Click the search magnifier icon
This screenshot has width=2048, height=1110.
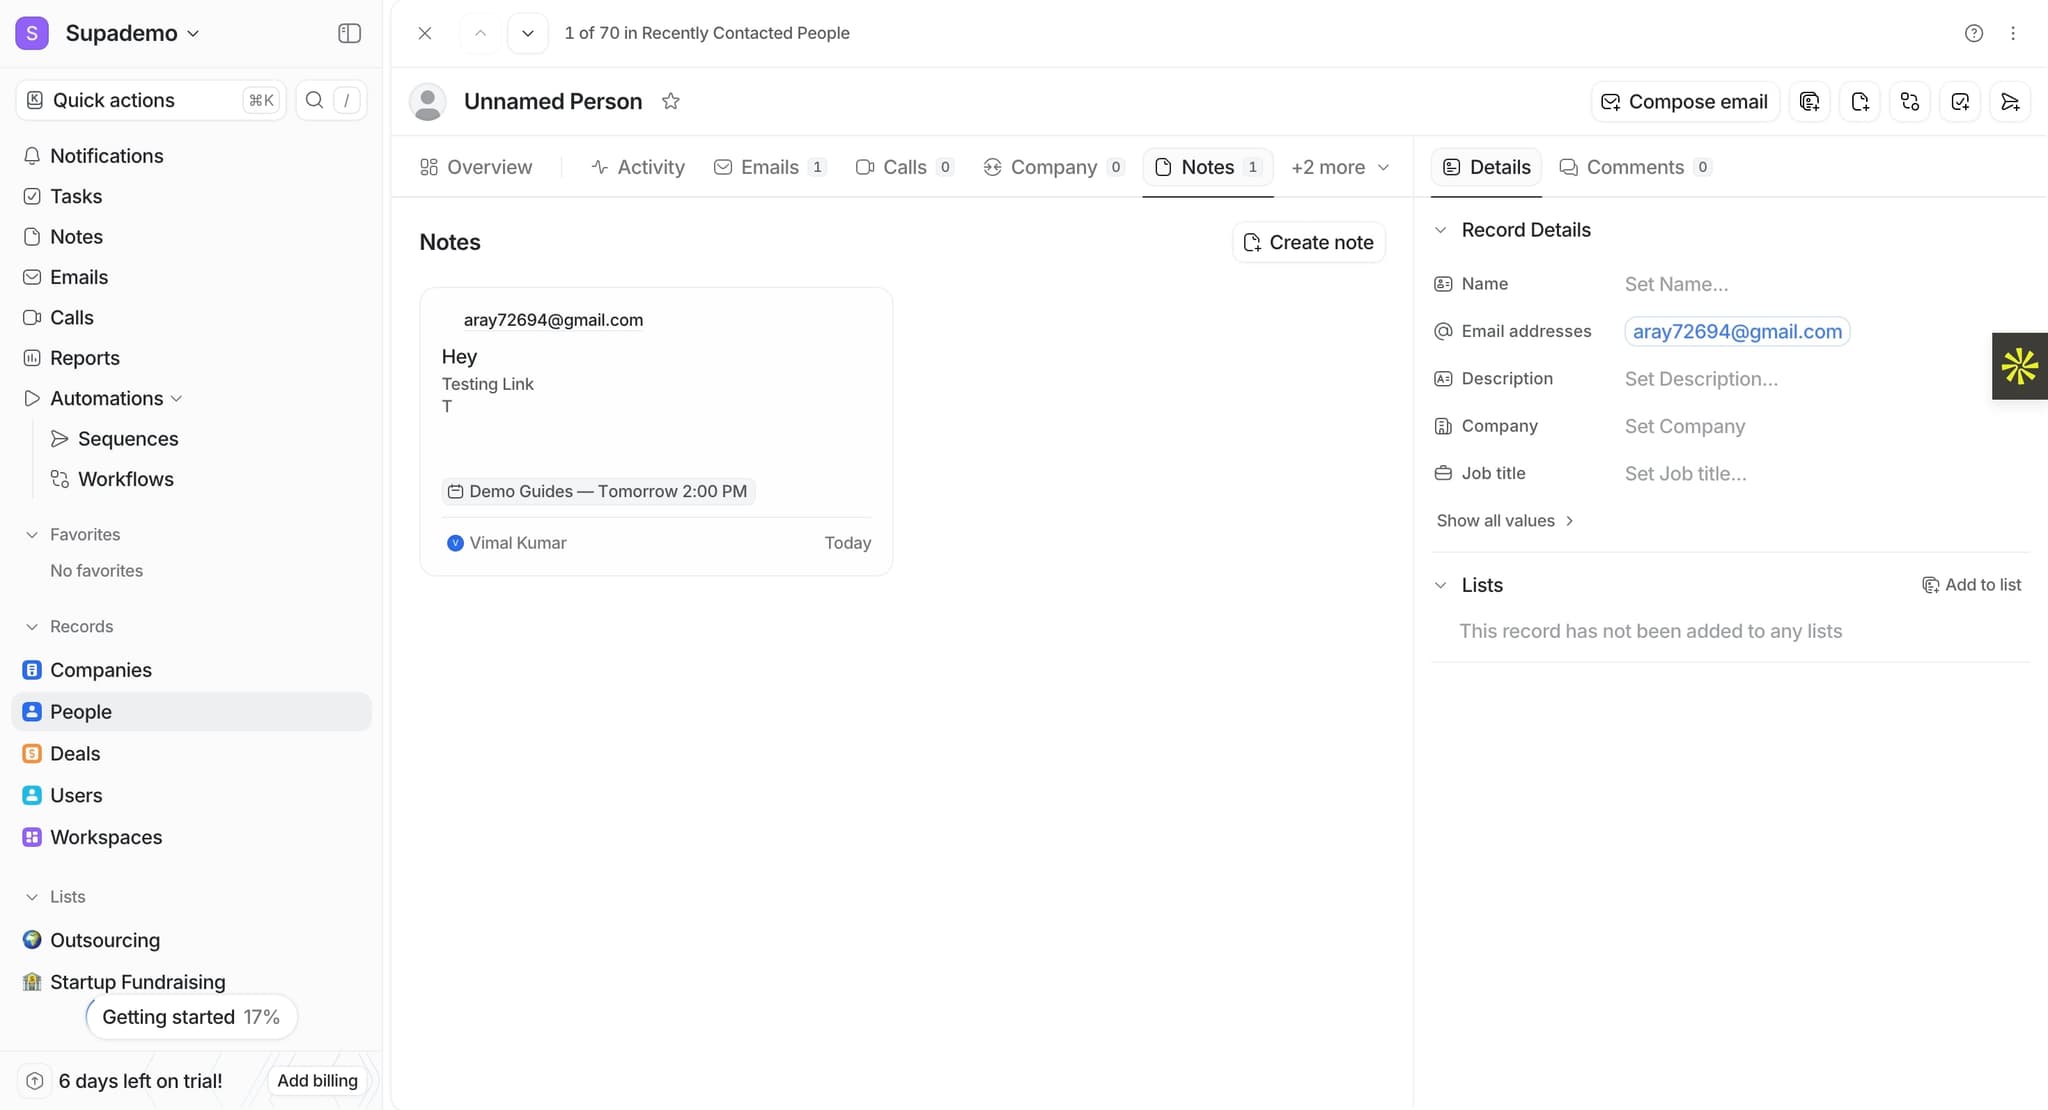pyautogui.click(x=314, y=100)
